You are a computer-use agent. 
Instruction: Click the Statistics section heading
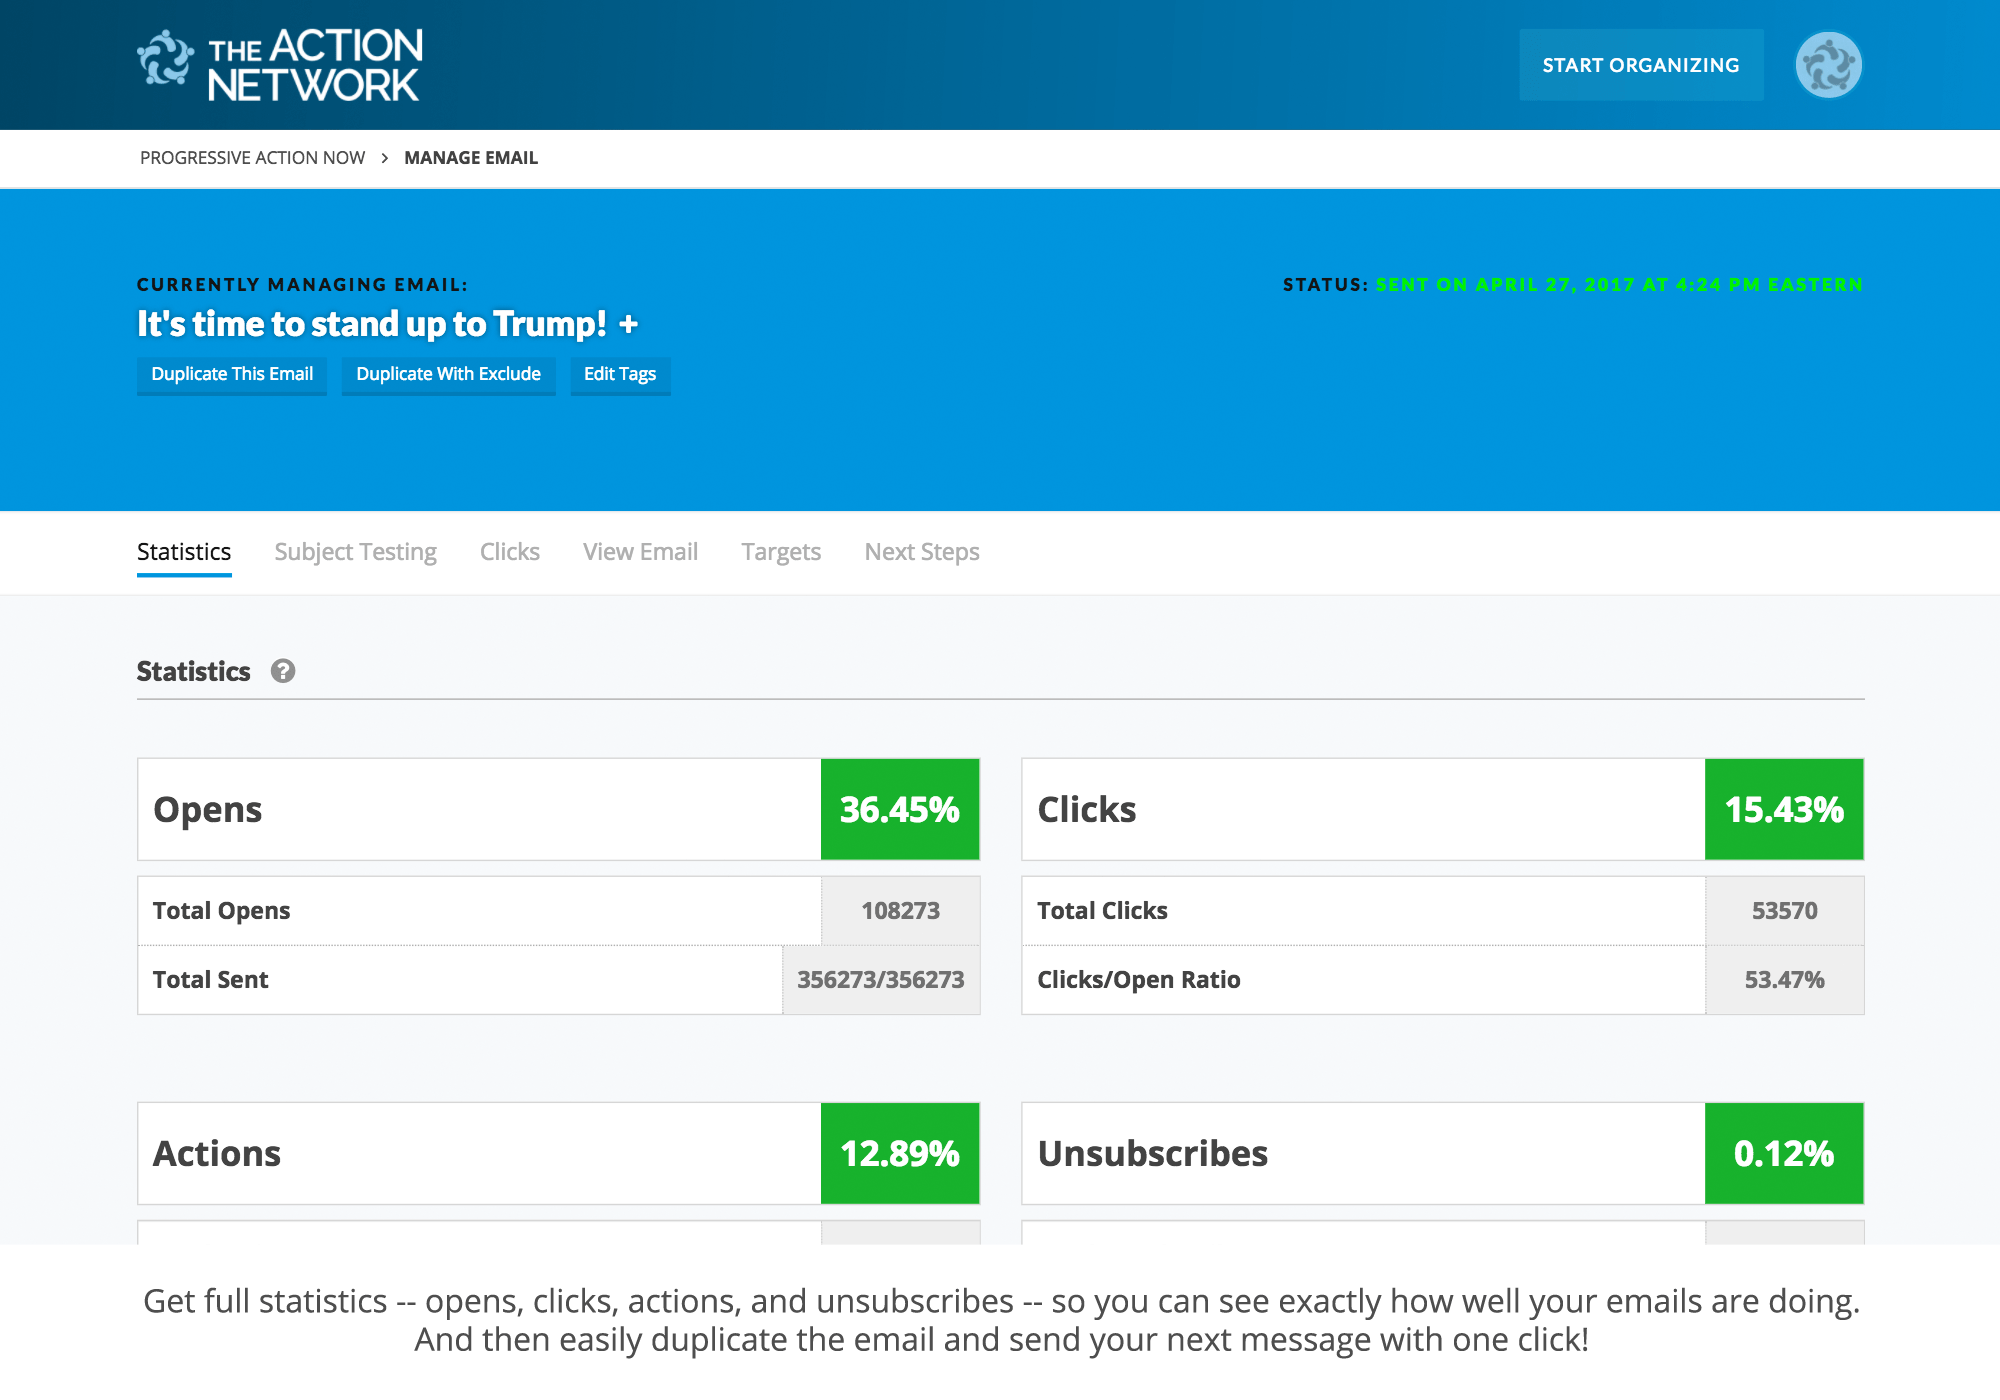coord(193,671)
